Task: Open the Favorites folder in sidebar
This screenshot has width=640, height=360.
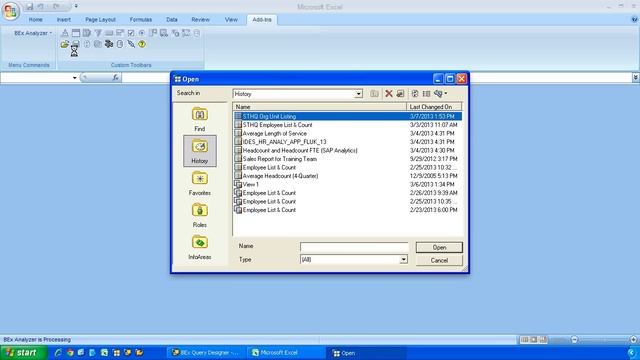Action: (200, 183)
